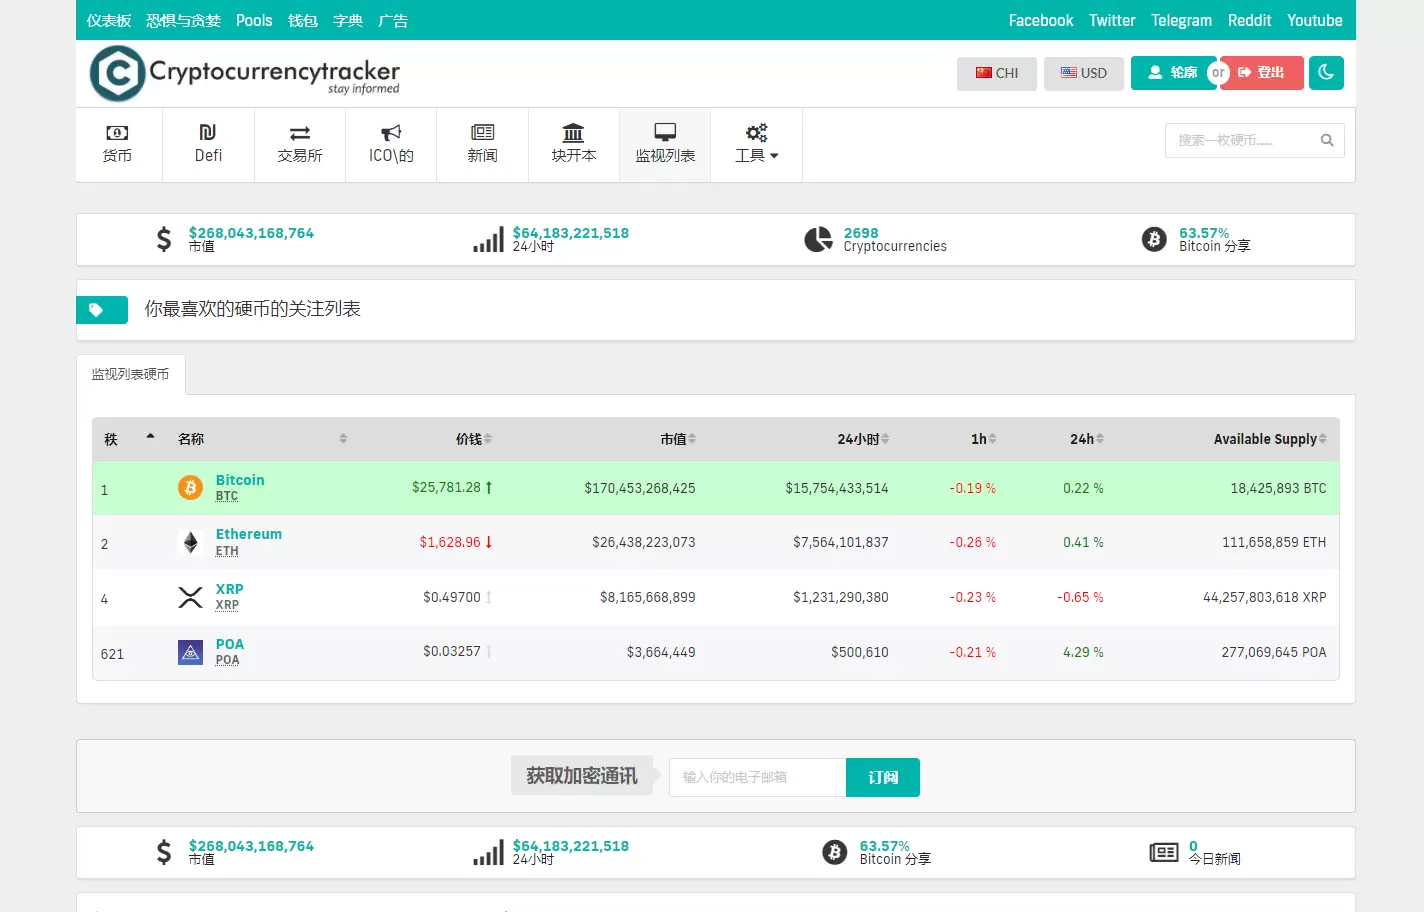Image resolution: width=1424 pixels, height=912 pixels.
Task: Click the Bitcoin coin icon
Action: point(190,487)
